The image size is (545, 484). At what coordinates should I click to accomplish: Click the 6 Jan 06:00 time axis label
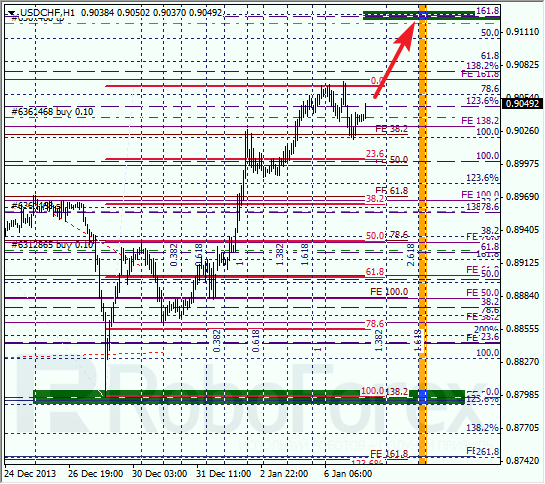pos(348,474)
